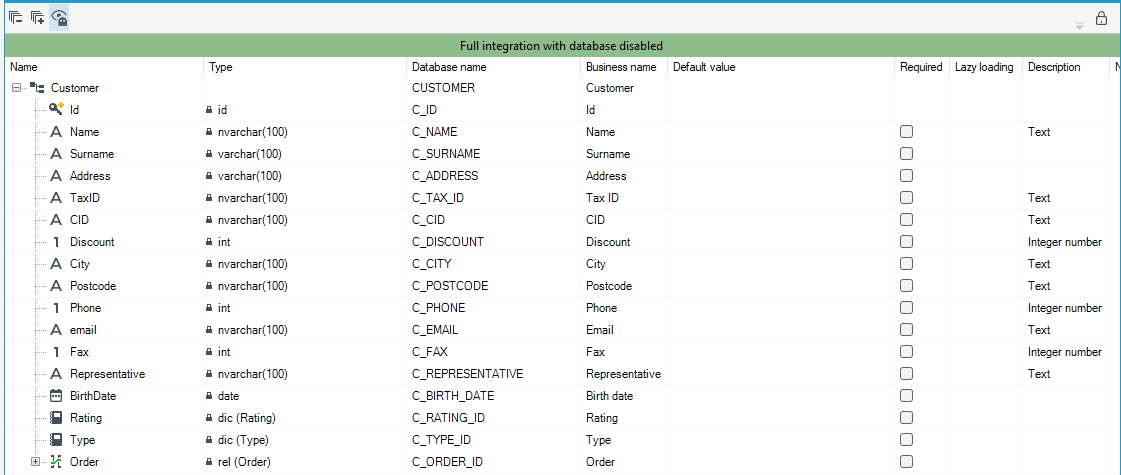This screenshot has height=475, width=1121.
Task: Select the Representative attribute row
Action: click(x=560, y=374)
